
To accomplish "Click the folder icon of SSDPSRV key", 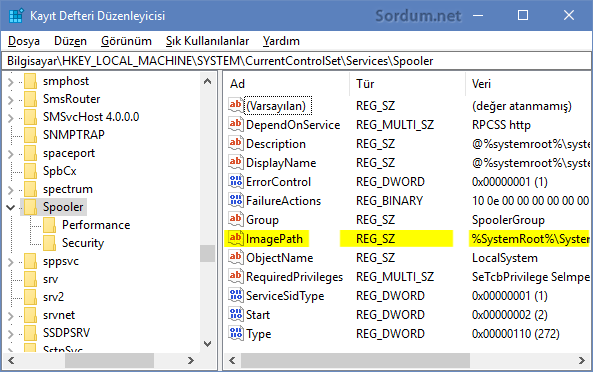I will pyautogui.click(x=31, y=333).
